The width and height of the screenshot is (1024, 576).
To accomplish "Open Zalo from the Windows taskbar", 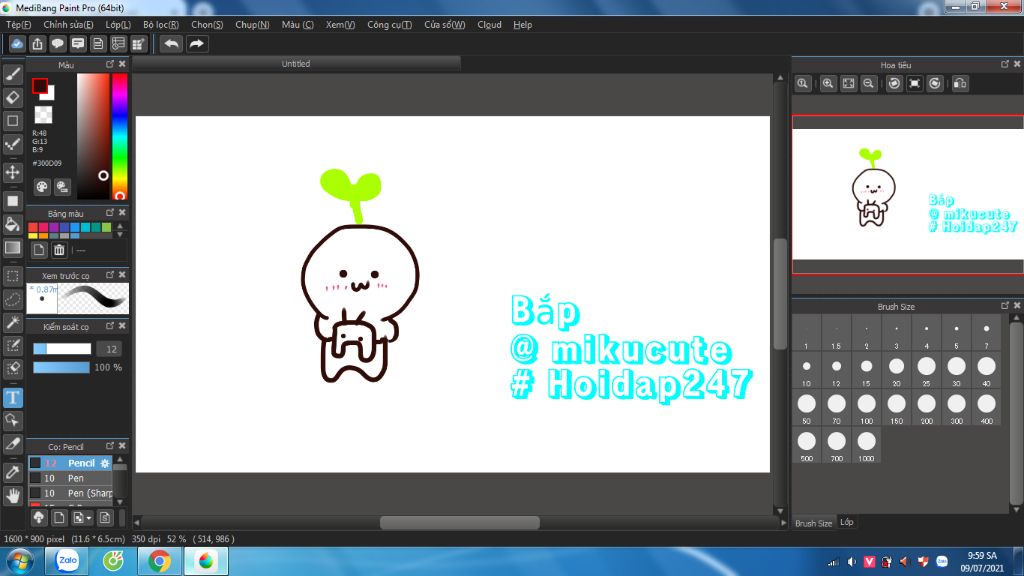I will 67,561.
